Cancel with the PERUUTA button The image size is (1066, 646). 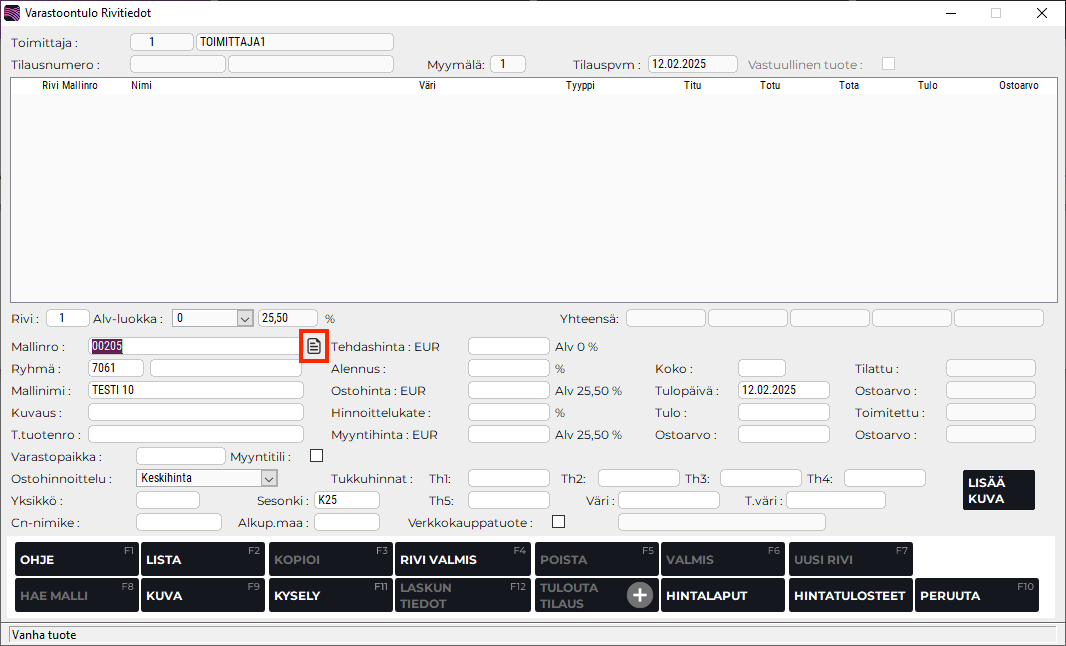point(977,595)
